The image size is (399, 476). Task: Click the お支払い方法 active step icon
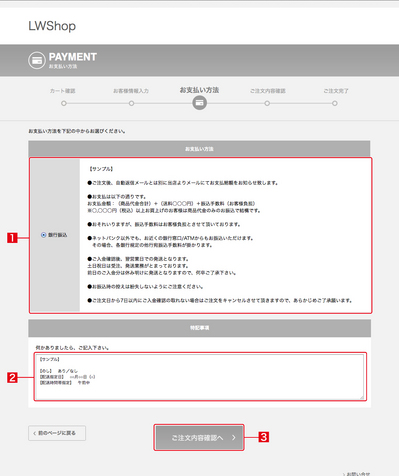(199, 103)
